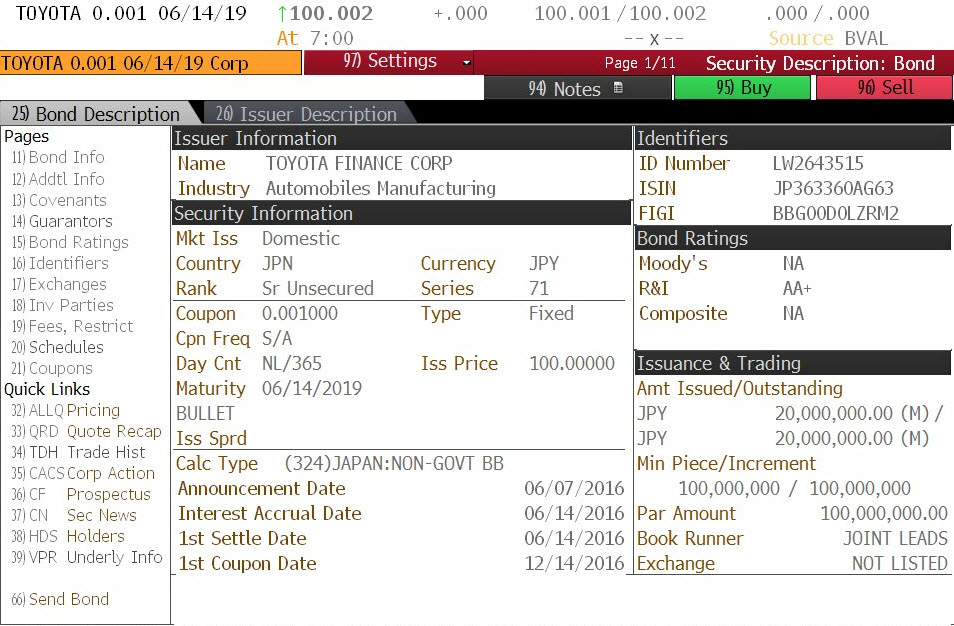The height and width of the screenshot is (626, 954).
Task: Click the Currency value JPY
Action: pos(544,263)
